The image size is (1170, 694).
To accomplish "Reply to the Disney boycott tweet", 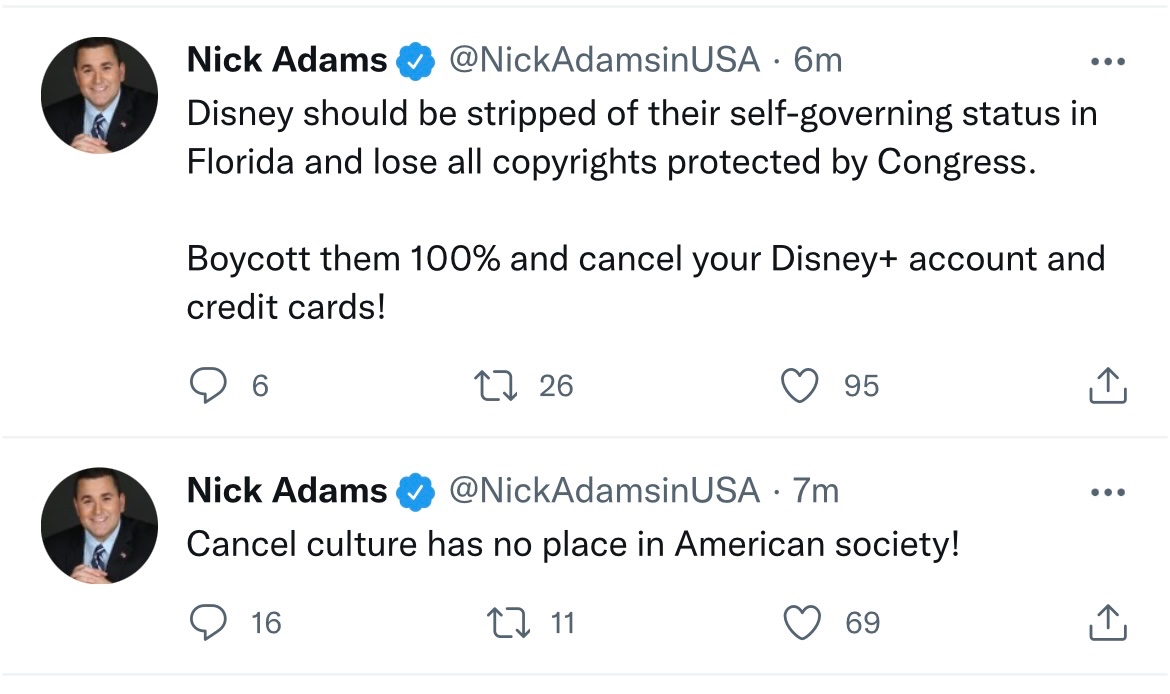I will click(207, 385).
